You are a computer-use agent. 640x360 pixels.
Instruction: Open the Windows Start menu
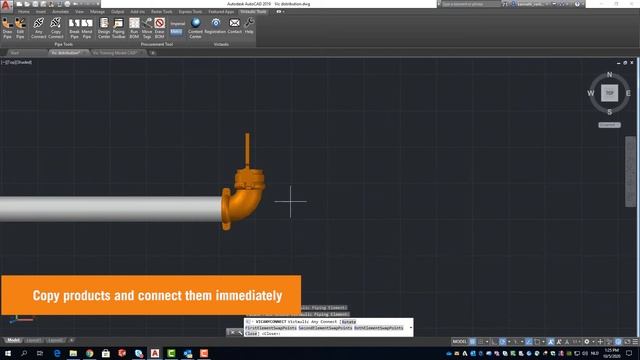click(x=7, y=353)
